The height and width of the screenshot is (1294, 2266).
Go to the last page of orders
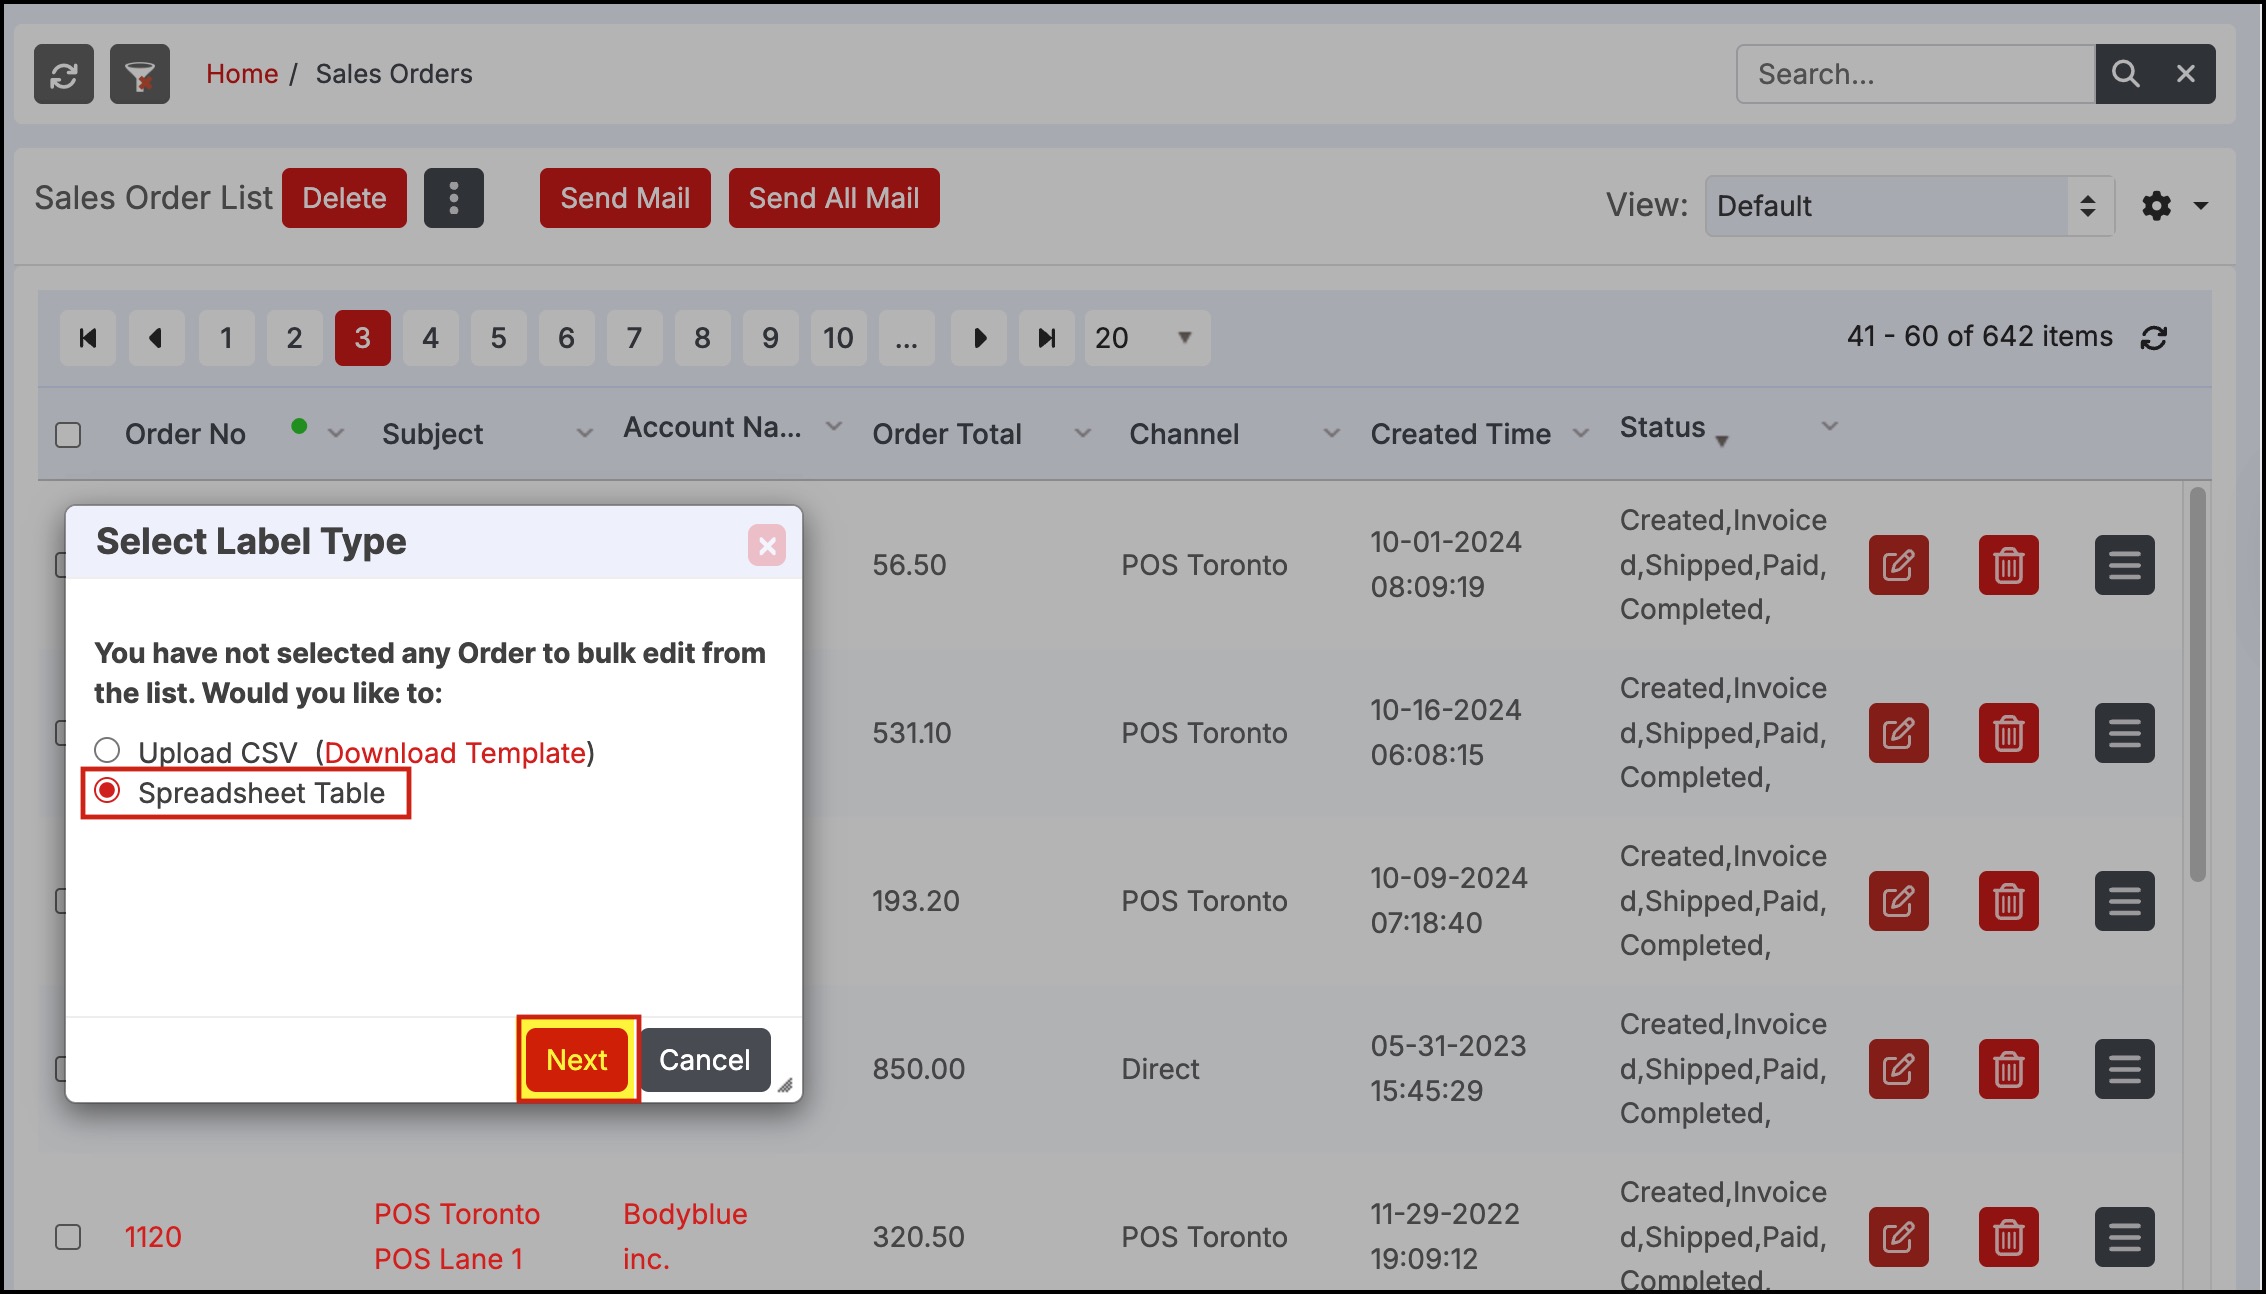click(x=1046, y=338)
